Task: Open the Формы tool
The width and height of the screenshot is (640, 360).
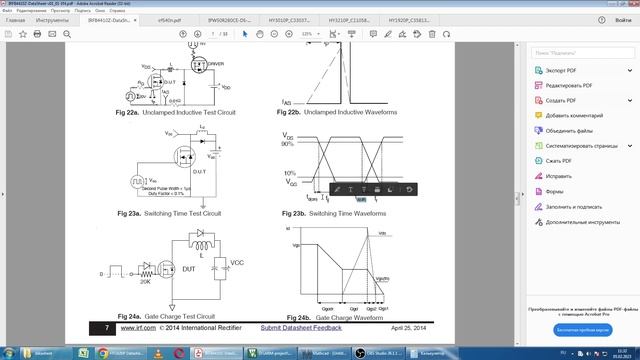Action: tap(554, 191)
